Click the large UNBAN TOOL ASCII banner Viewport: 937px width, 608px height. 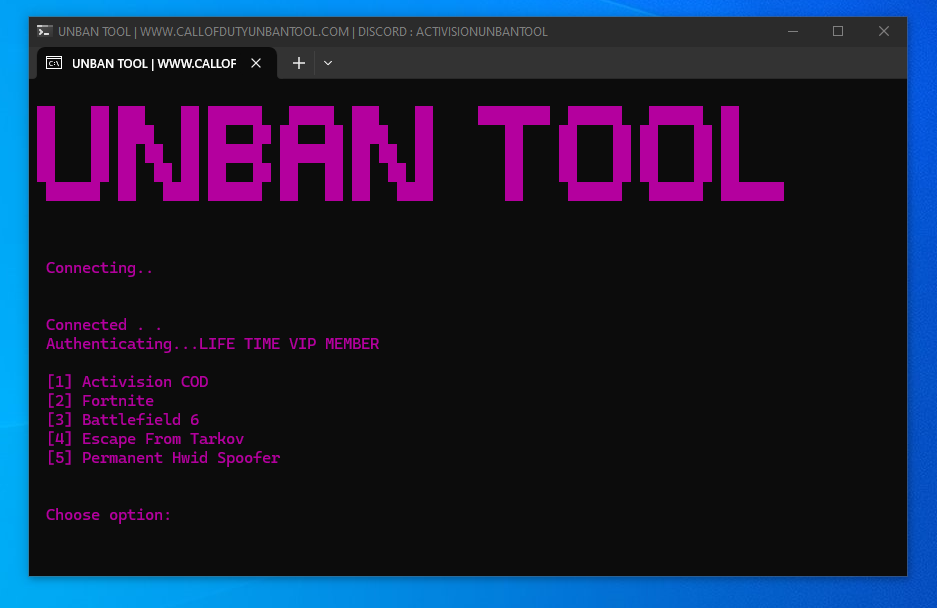(x=411, y=154)
